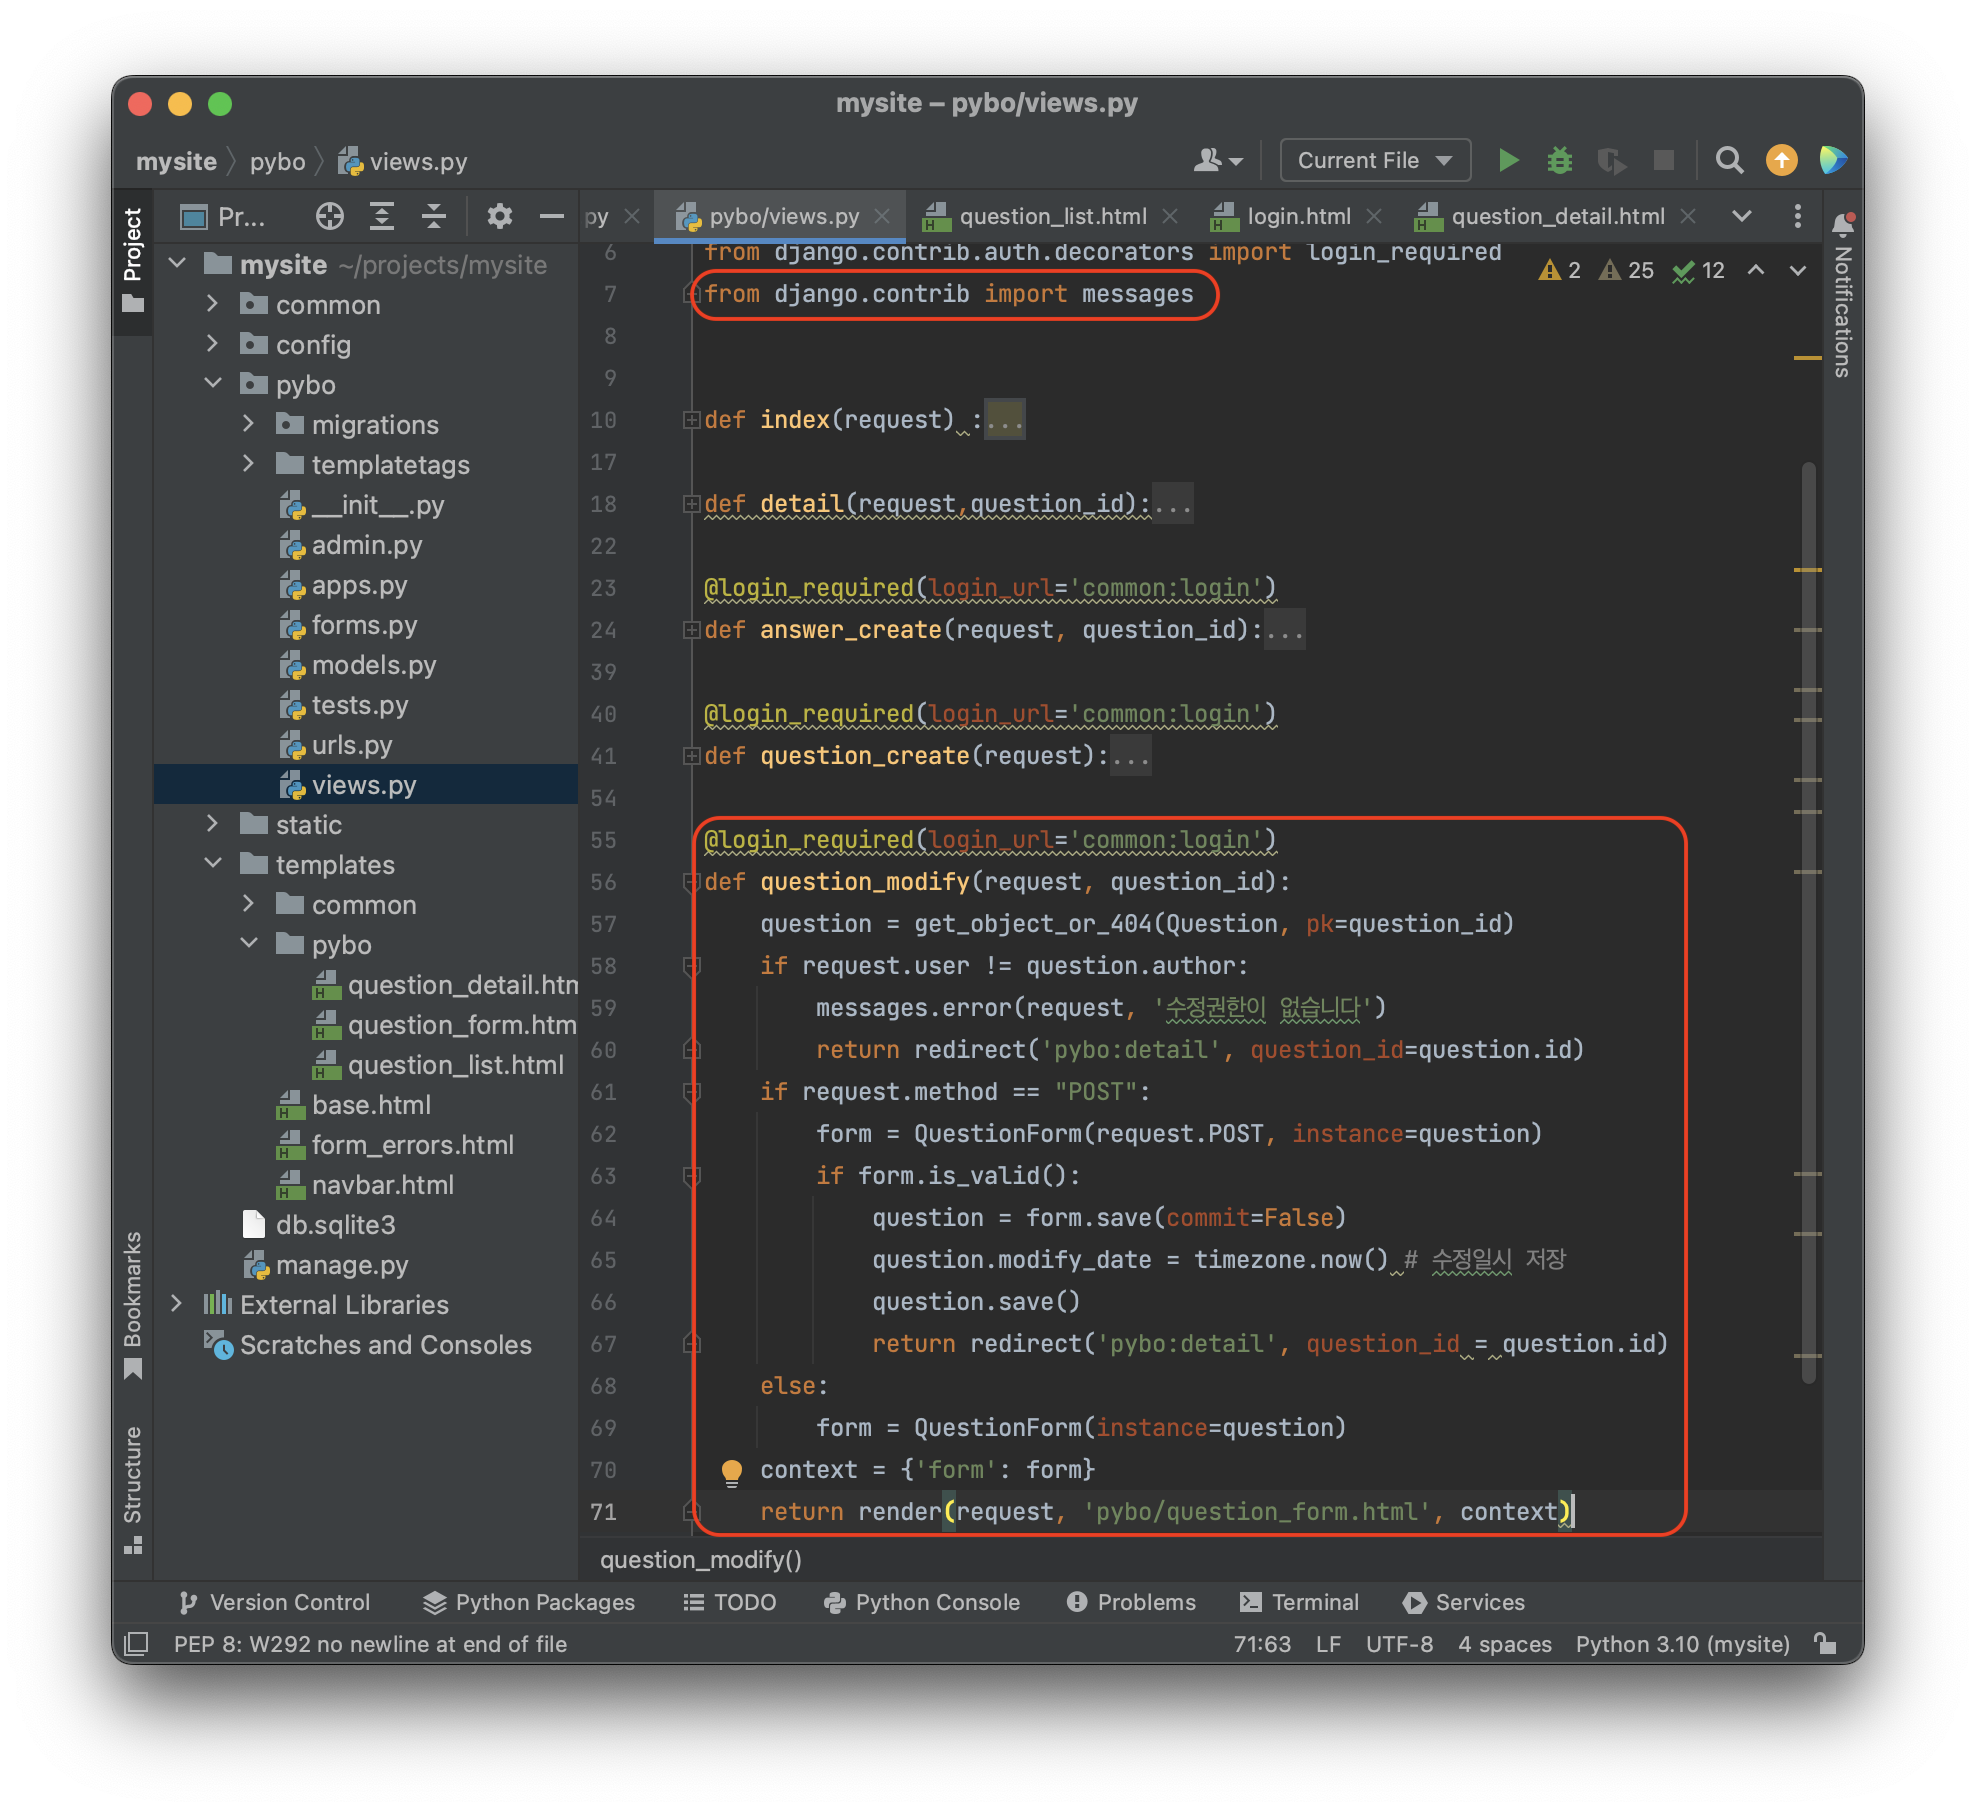Open Search Everywhere magnifier icon
This screenshot has height=1812, width=1976.
1729,160
